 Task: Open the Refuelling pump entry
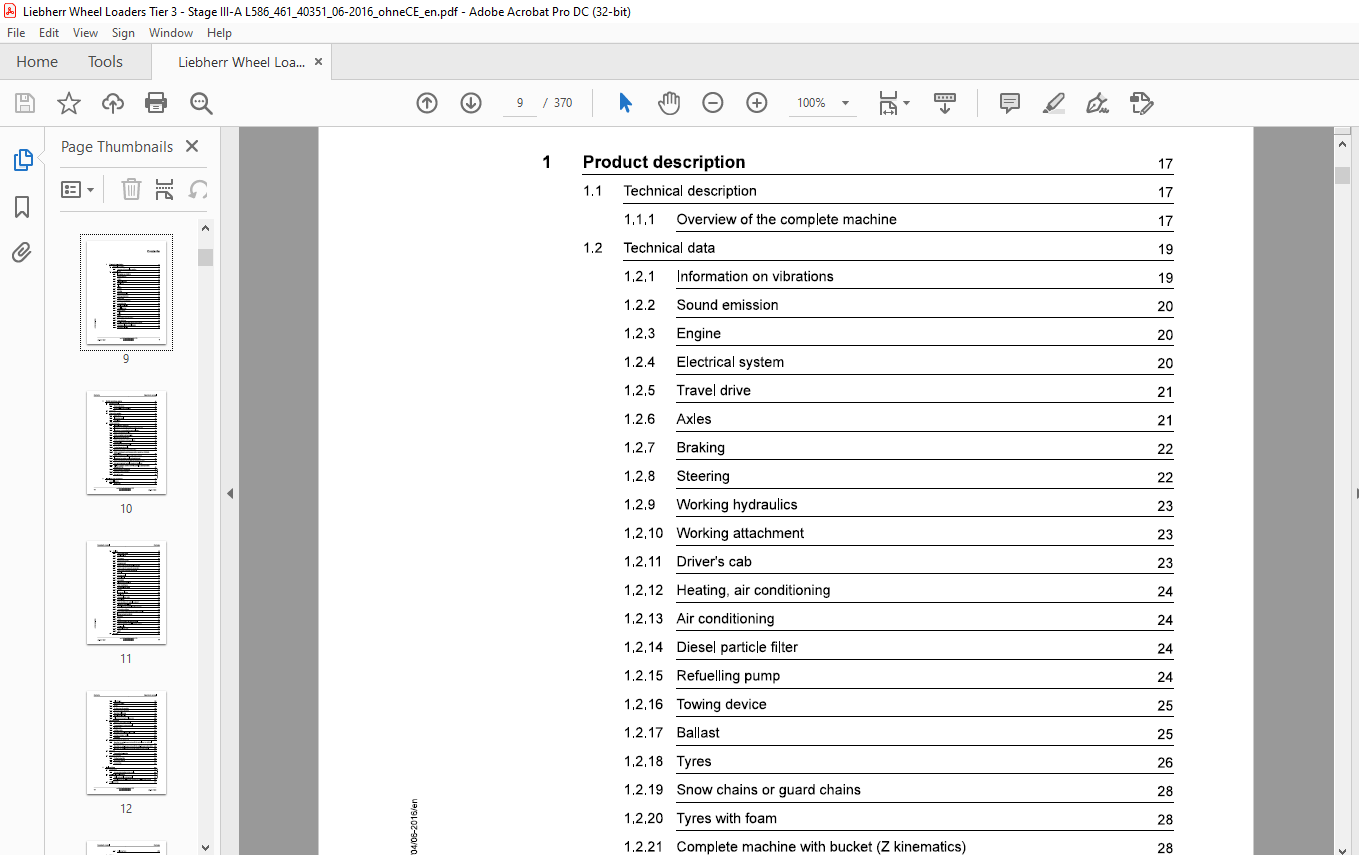coord(728,676)
